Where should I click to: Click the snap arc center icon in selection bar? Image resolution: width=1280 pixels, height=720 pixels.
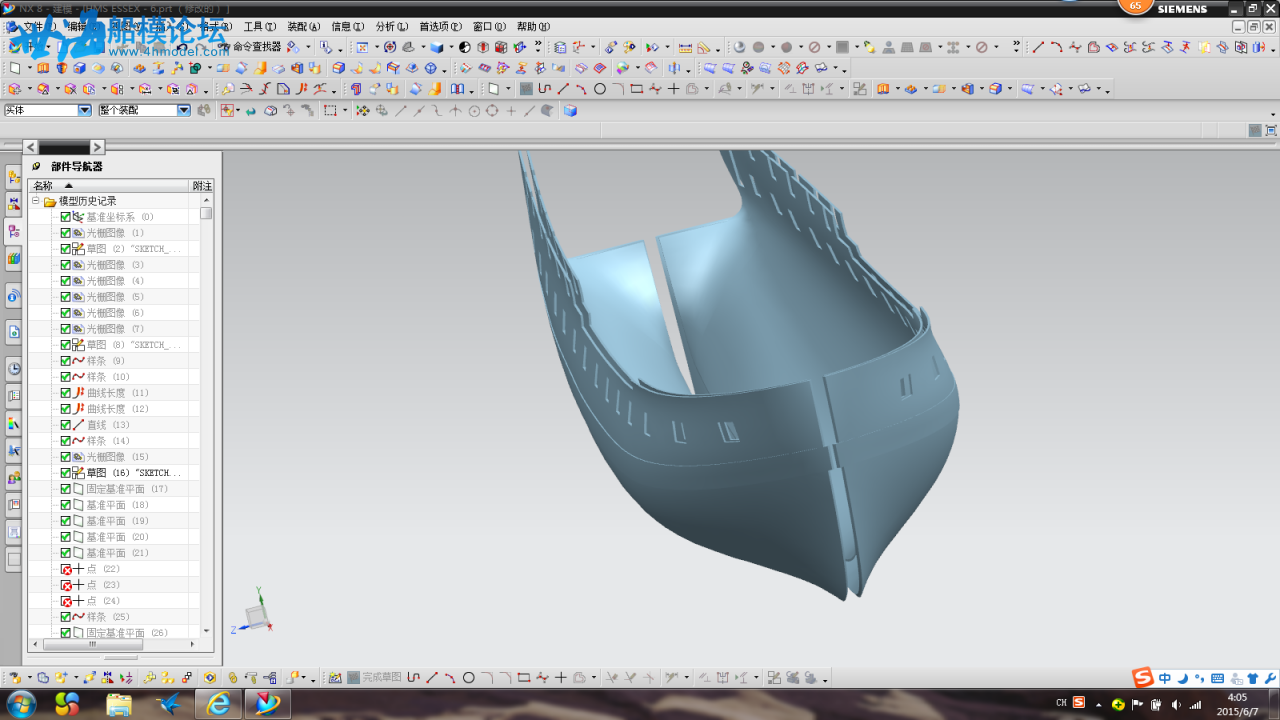pos(474,111)
